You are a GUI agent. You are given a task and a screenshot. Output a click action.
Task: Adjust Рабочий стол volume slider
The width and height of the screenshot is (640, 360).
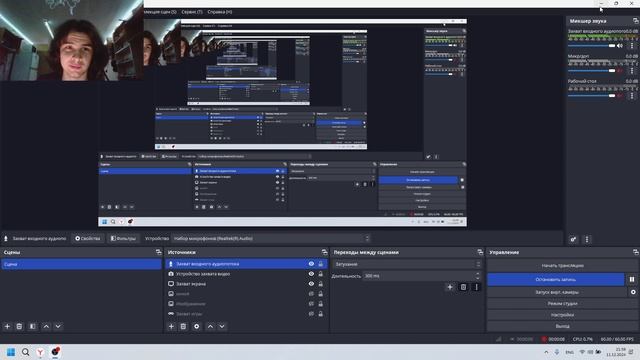click(x=591, y=96)
